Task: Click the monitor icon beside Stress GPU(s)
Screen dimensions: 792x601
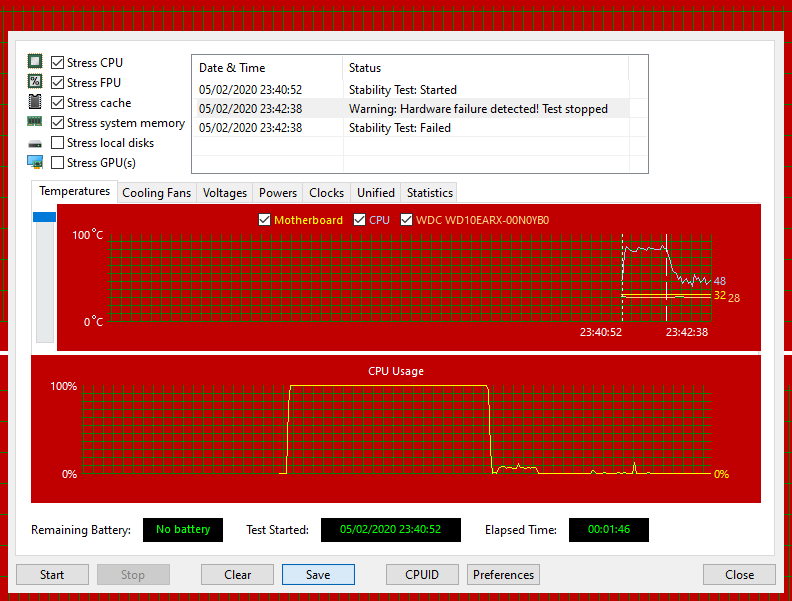Action: [x=35, y=162]
